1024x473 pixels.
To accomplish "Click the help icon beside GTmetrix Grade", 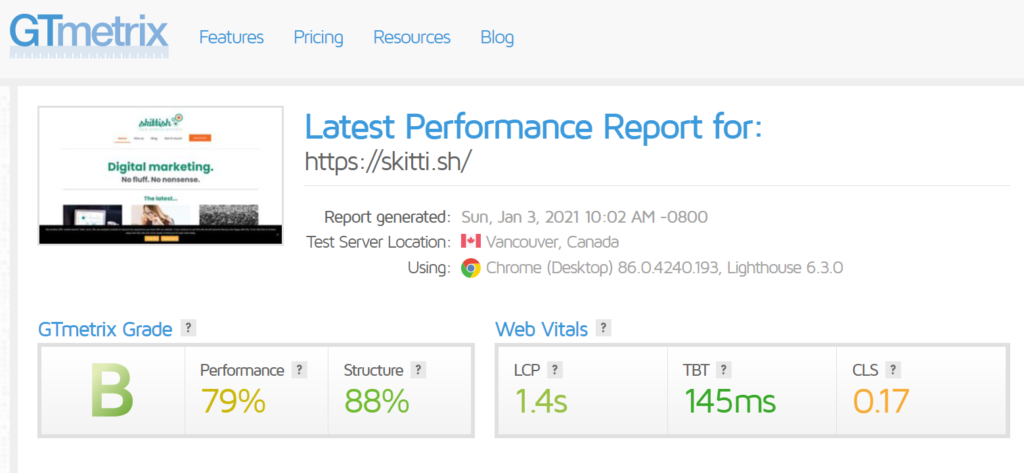I will [x=188, y=328].
